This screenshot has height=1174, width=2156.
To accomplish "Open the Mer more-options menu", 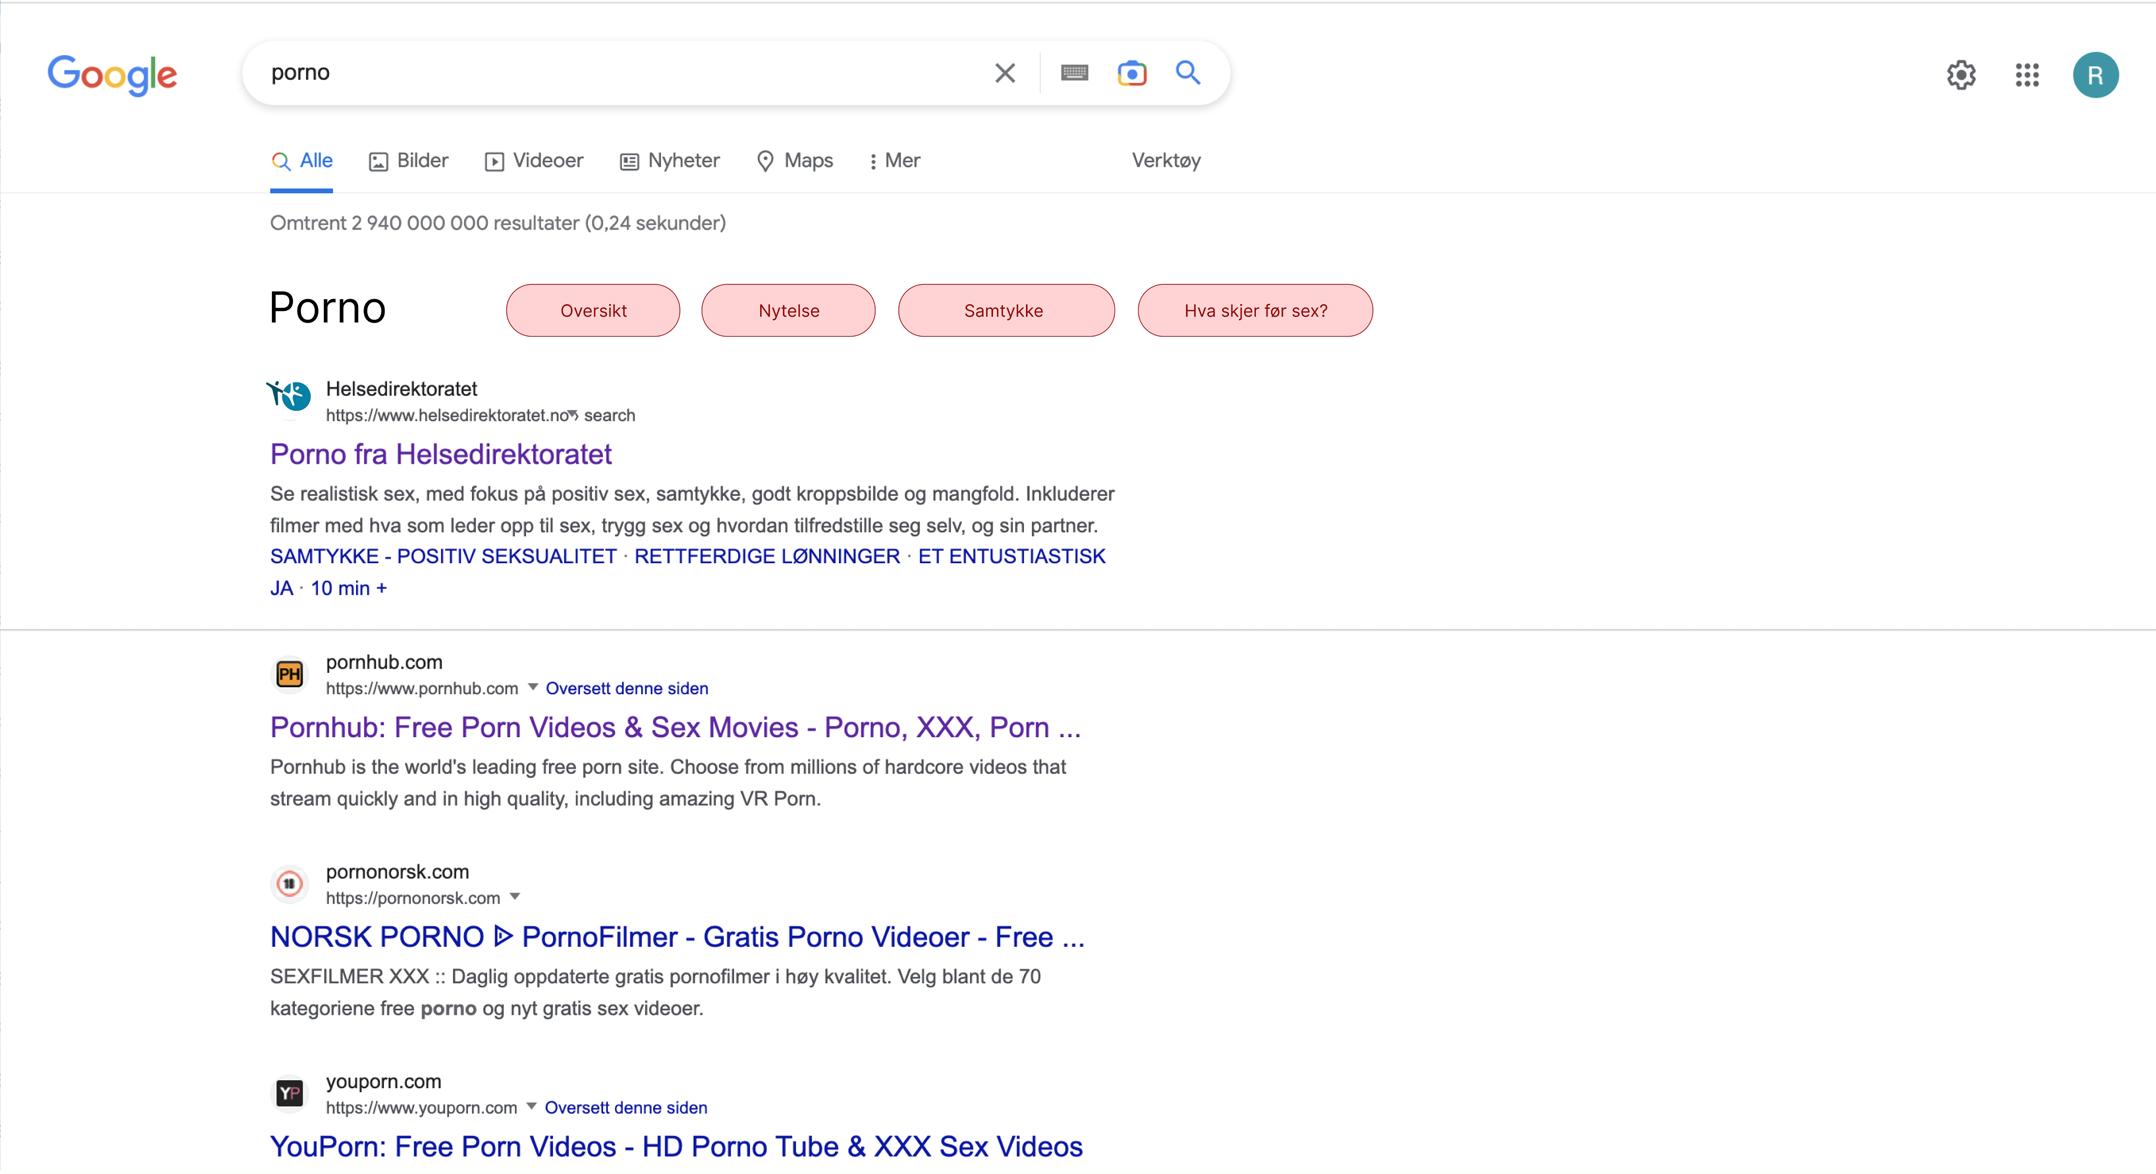I will tap(894, 161).
